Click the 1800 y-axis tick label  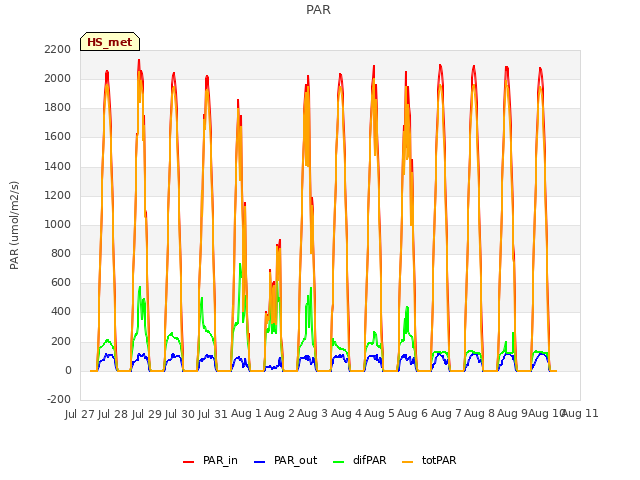pos(58,108)
